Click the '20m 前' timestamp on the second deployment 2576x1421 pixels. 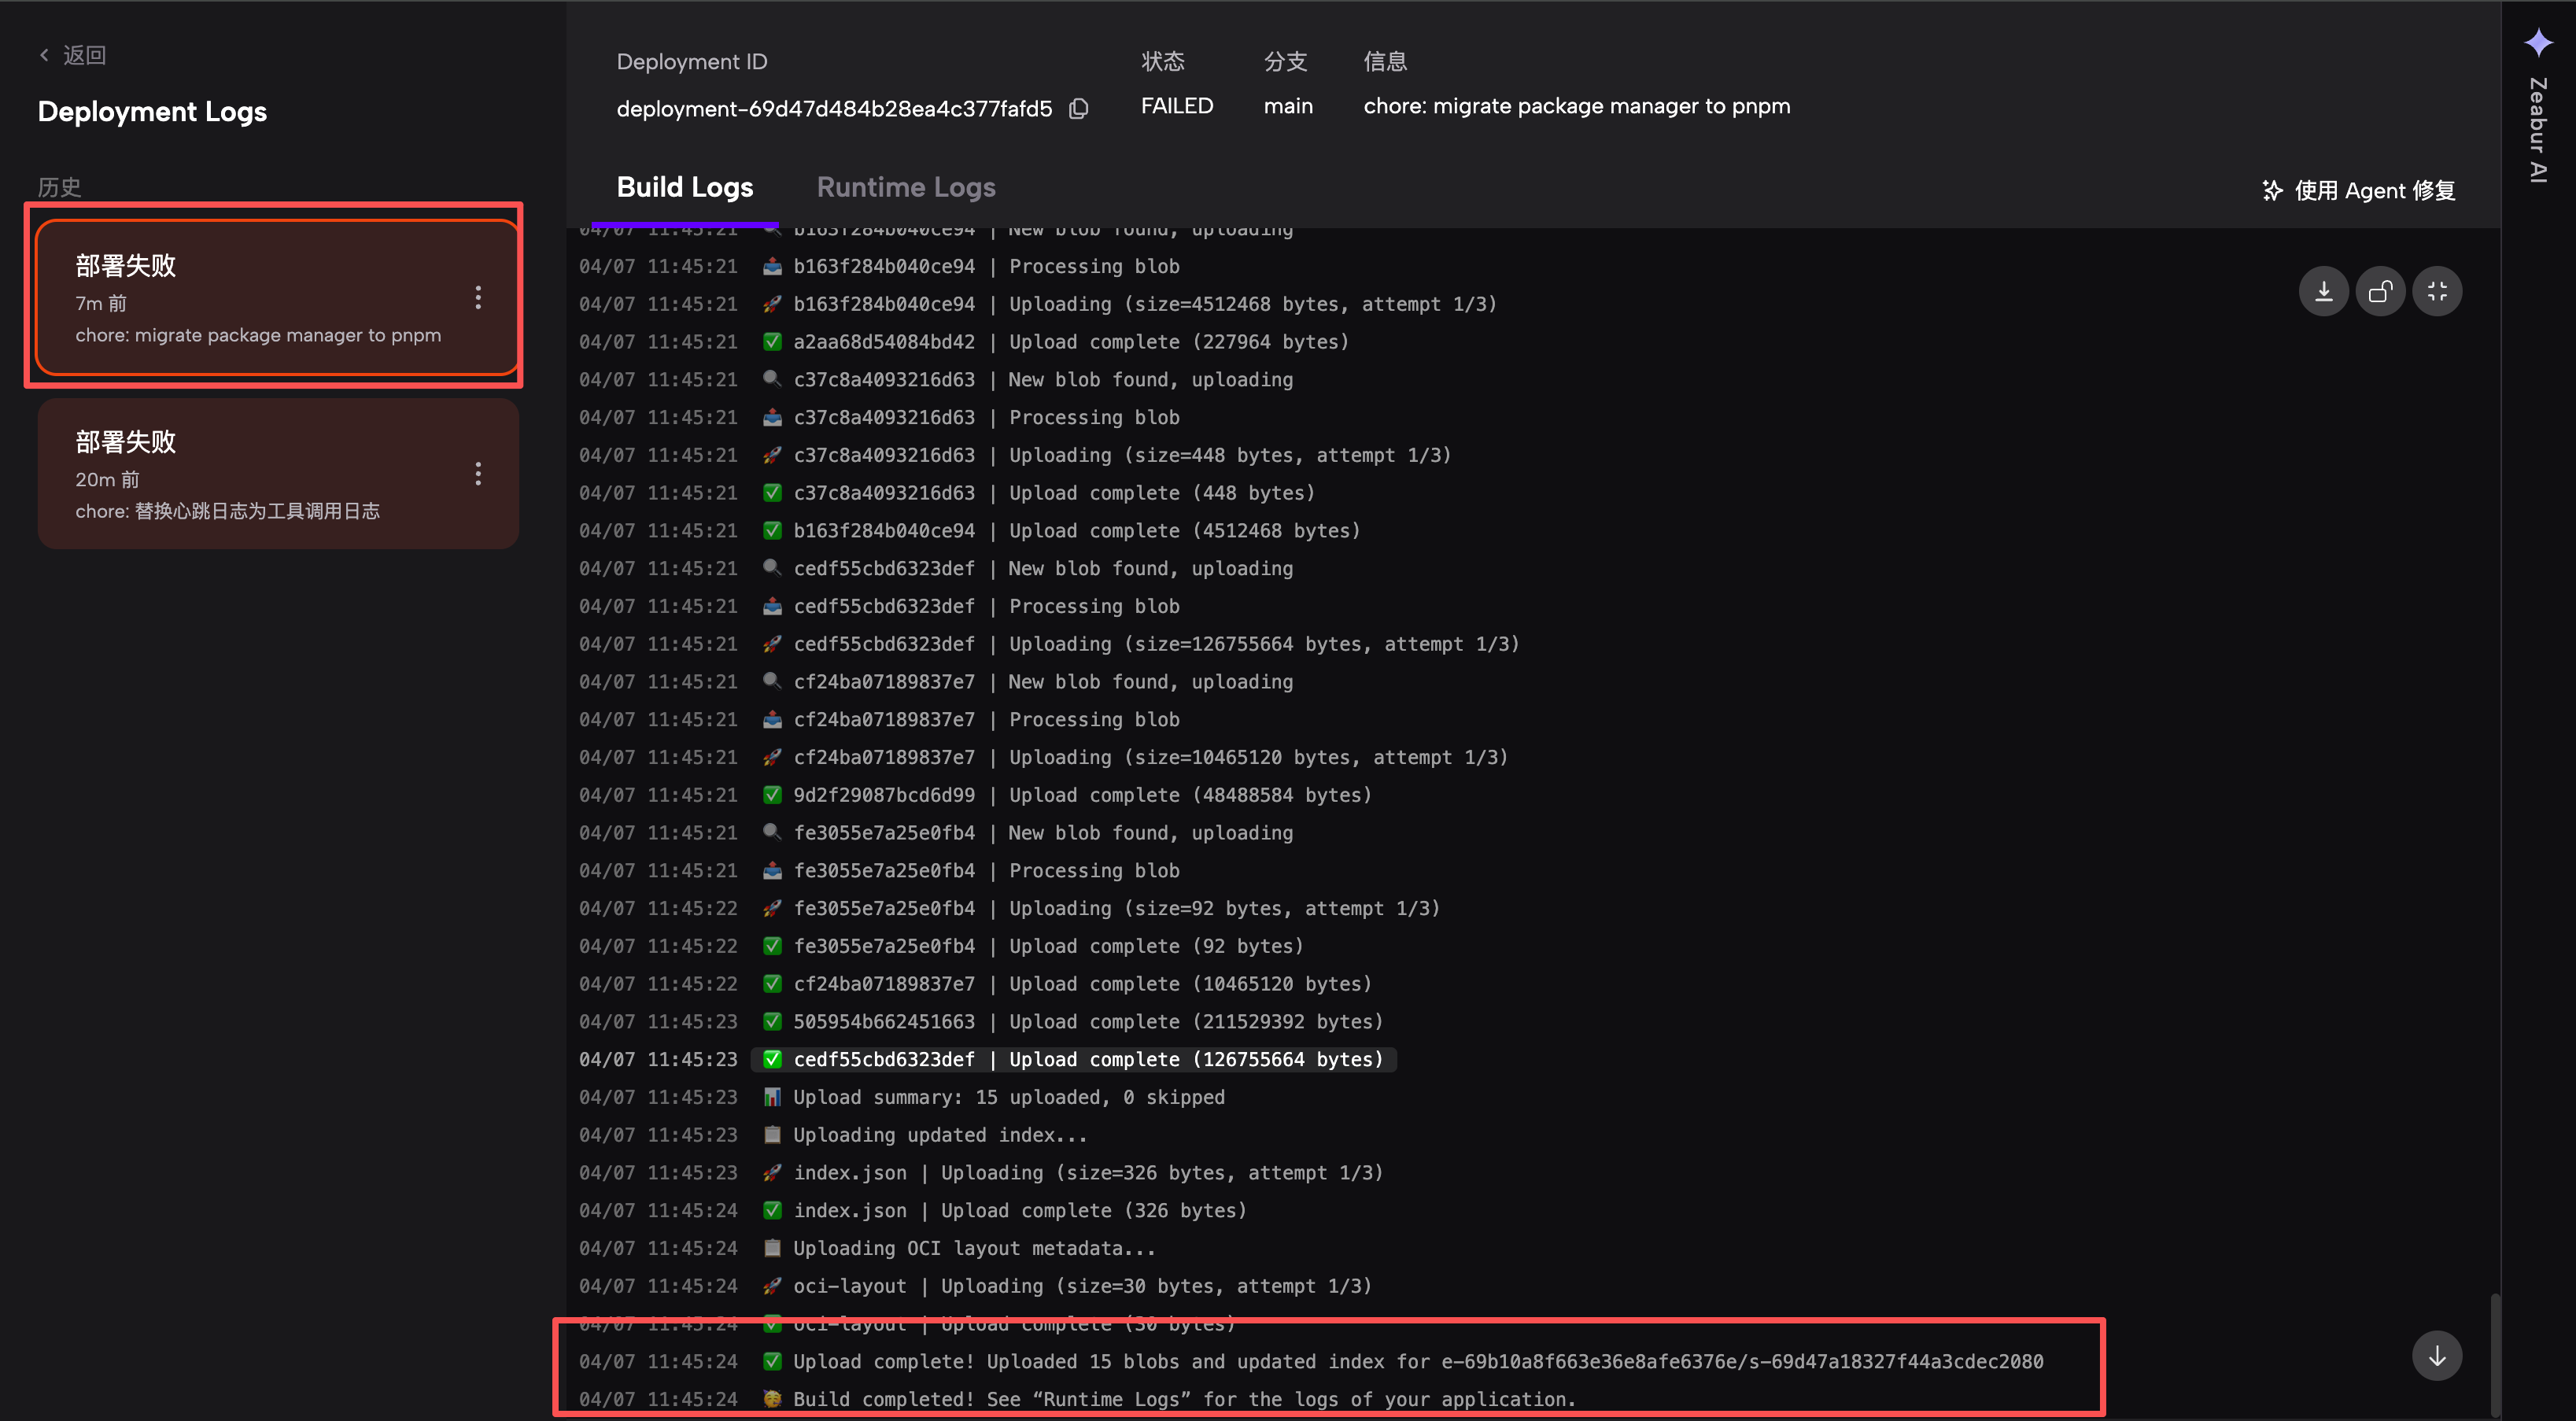click(x=107, y=479)
